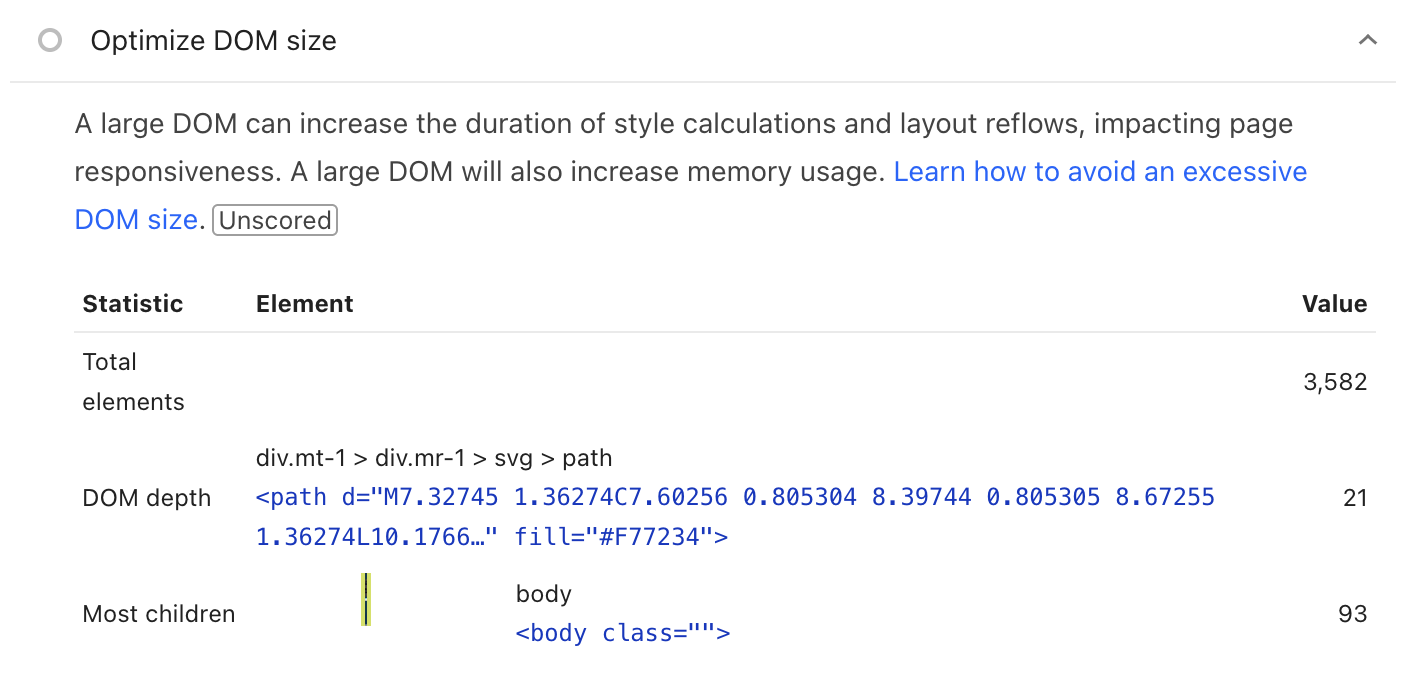
Task: Click the gray status circle icon
Action: 50,40
